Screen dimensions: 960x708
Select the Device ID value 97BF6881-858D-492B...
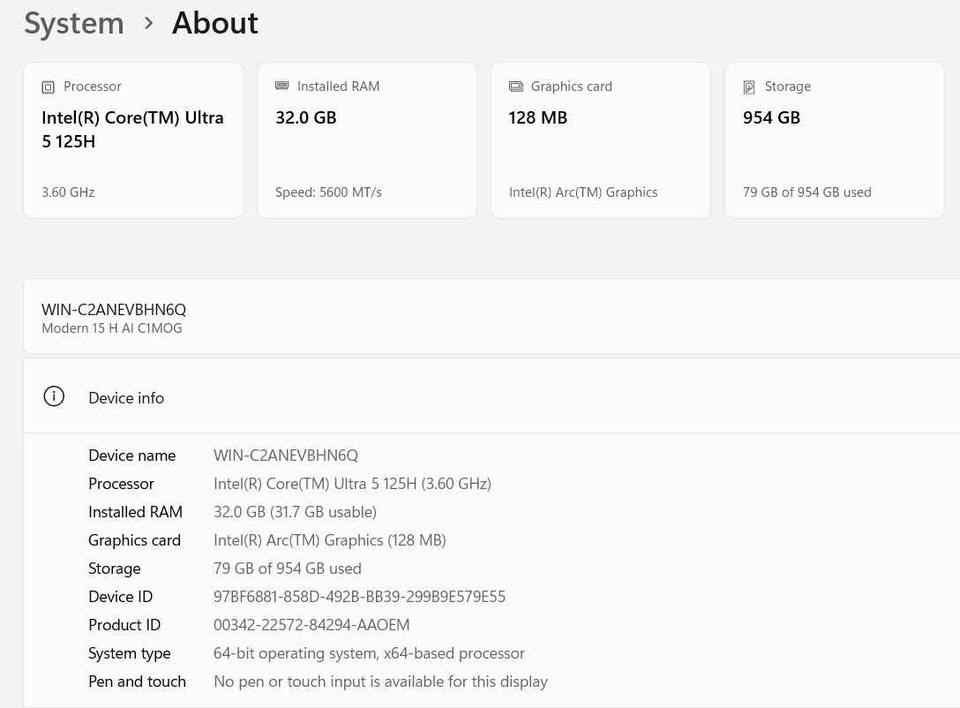[359, 597]
